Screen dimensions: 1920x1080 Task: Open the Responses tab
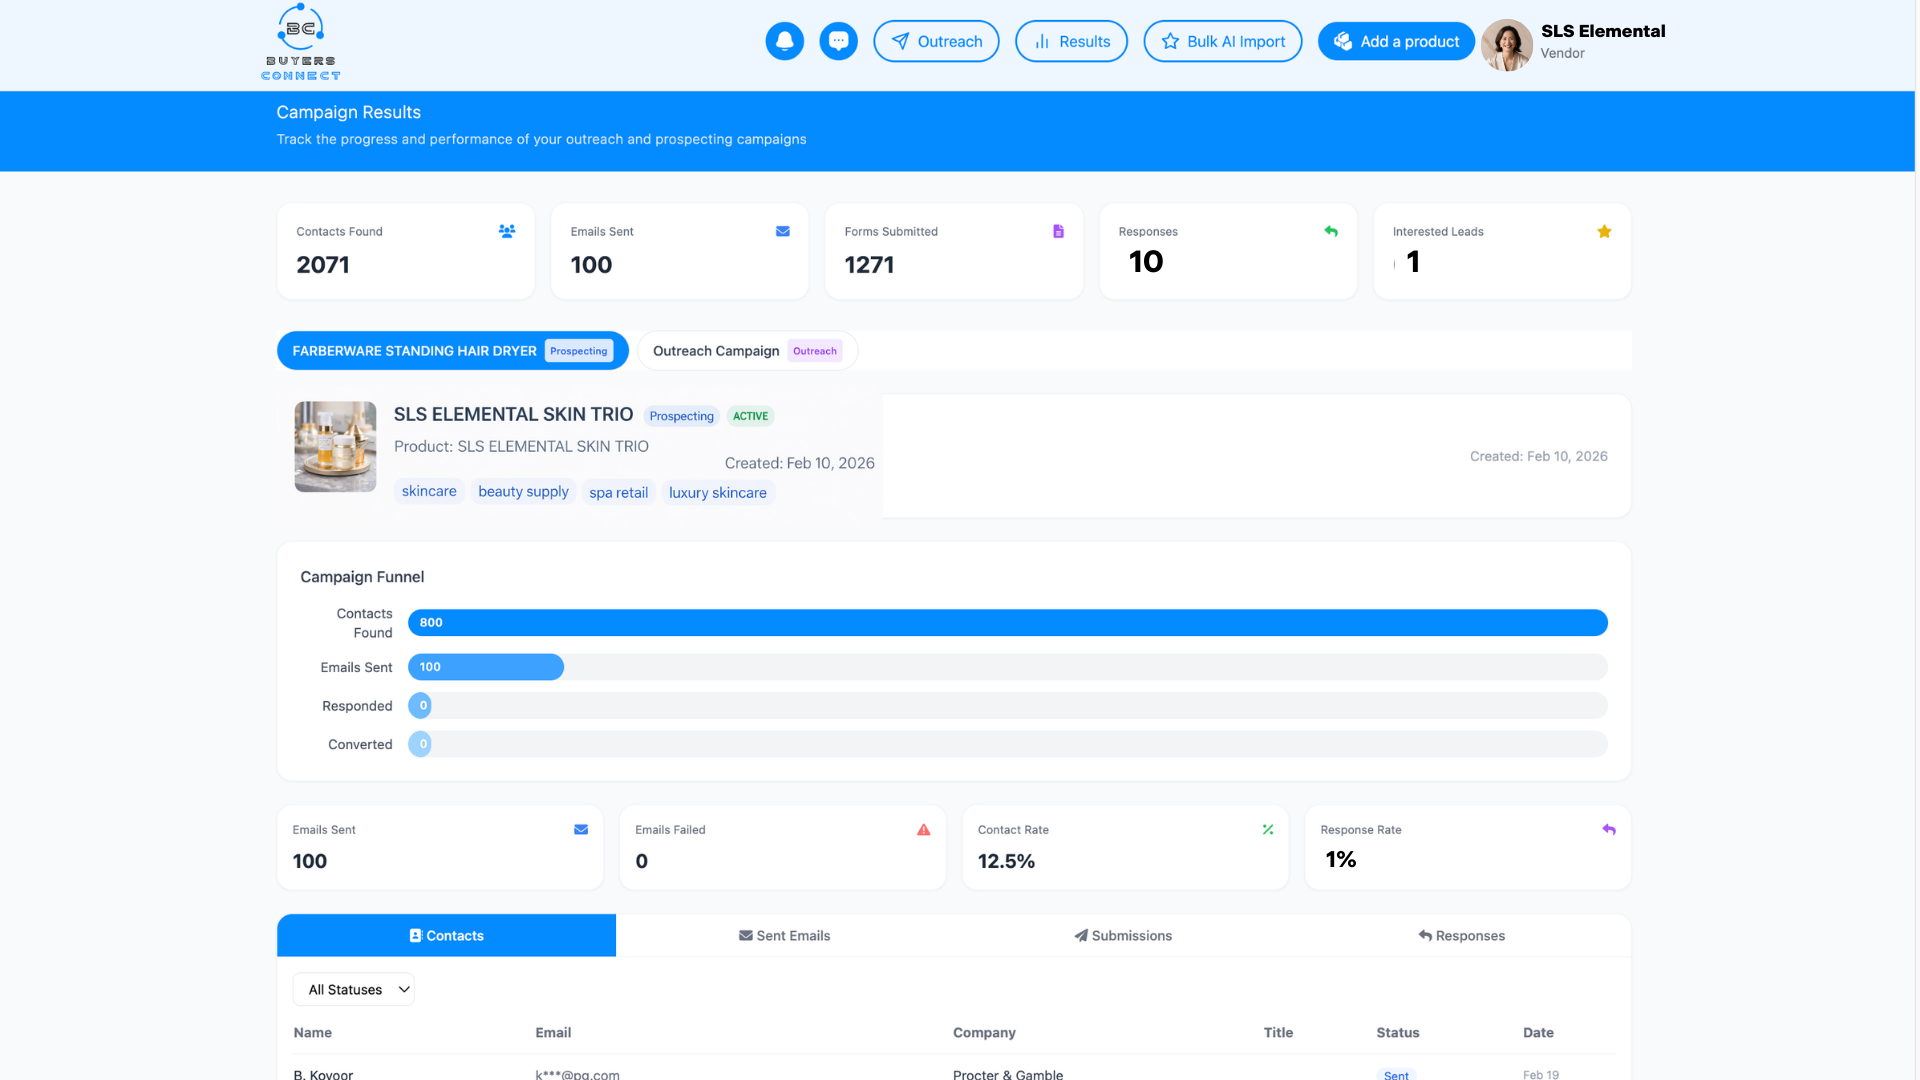(1461, 935)
